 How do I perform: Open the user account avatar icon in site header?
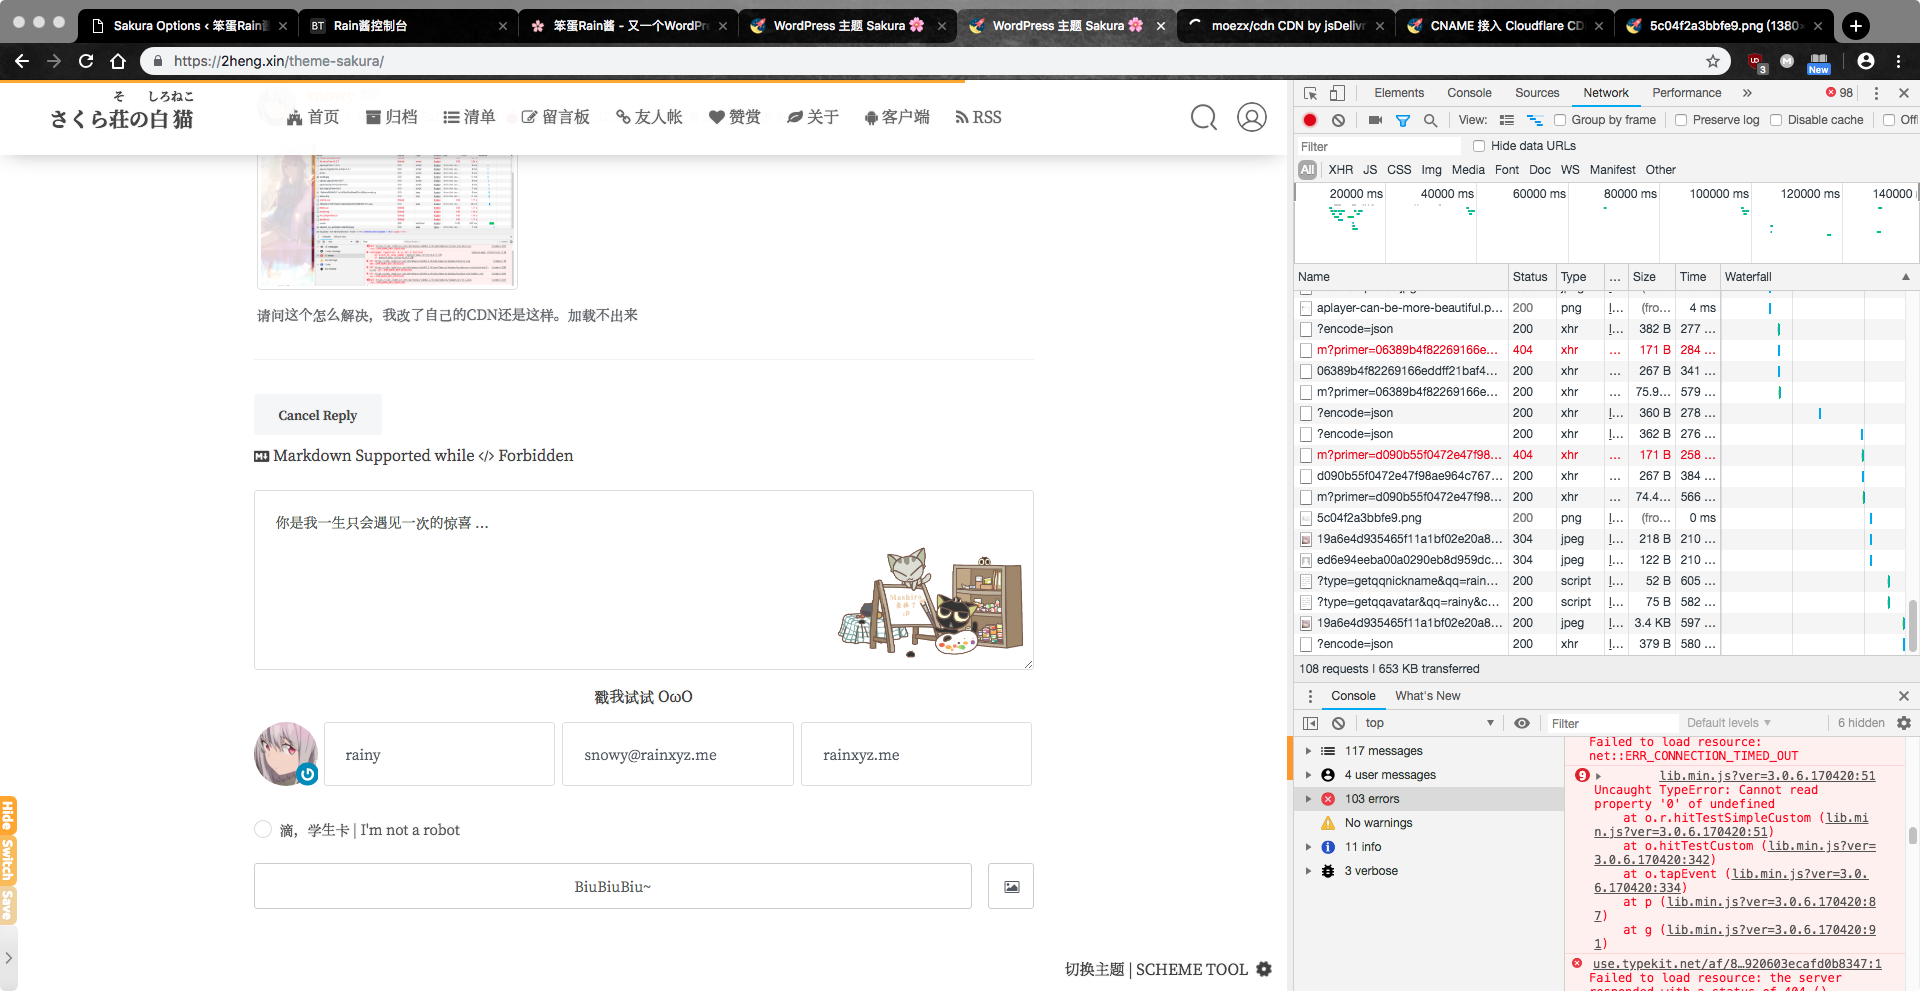pos(1252,117)
